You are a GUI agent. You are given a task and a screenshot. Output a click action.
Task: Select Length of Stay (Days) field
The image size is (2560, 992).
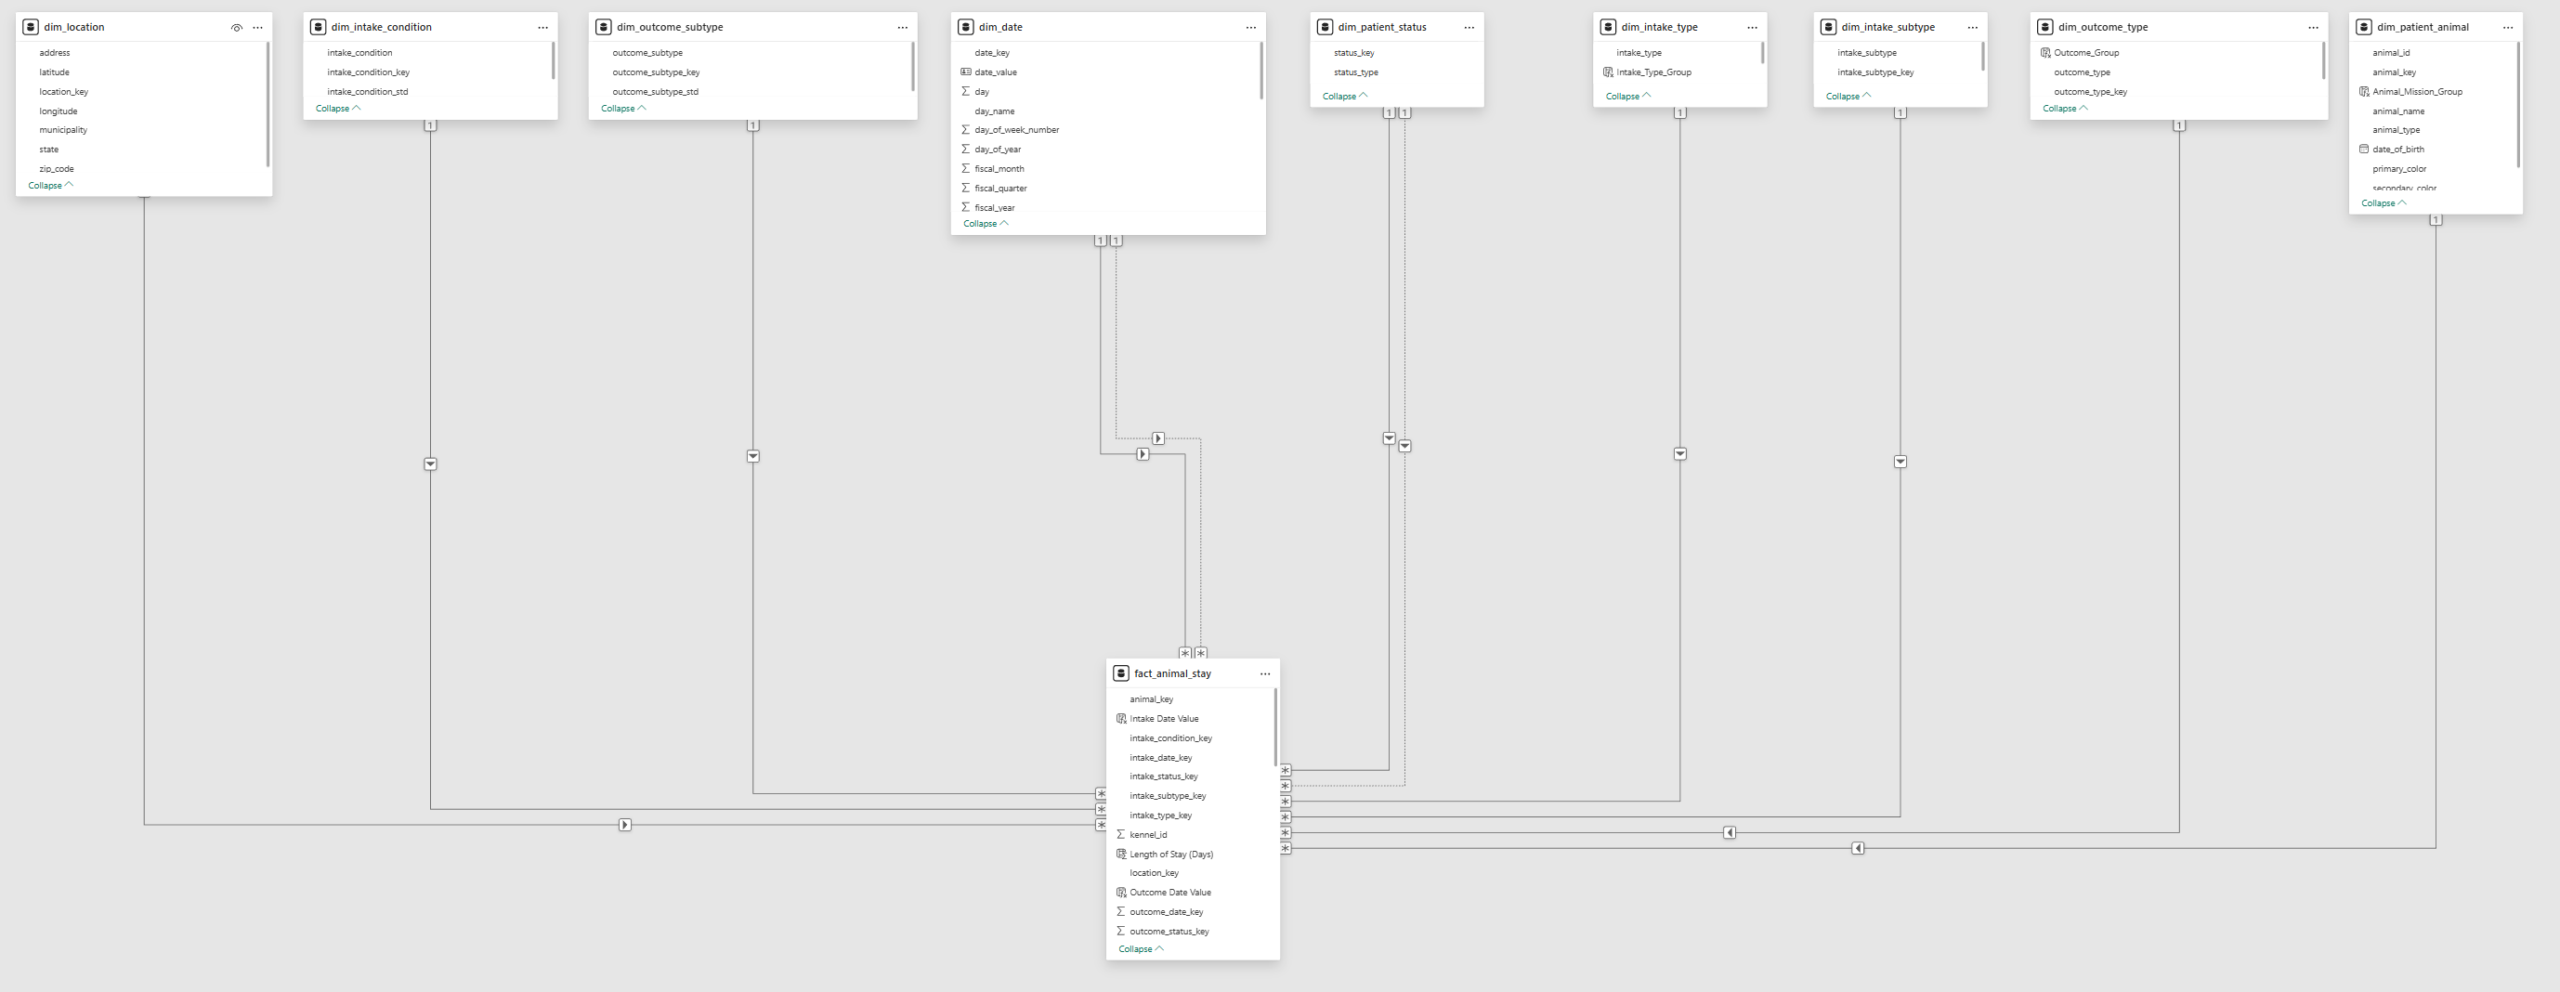click(1171, 854)
